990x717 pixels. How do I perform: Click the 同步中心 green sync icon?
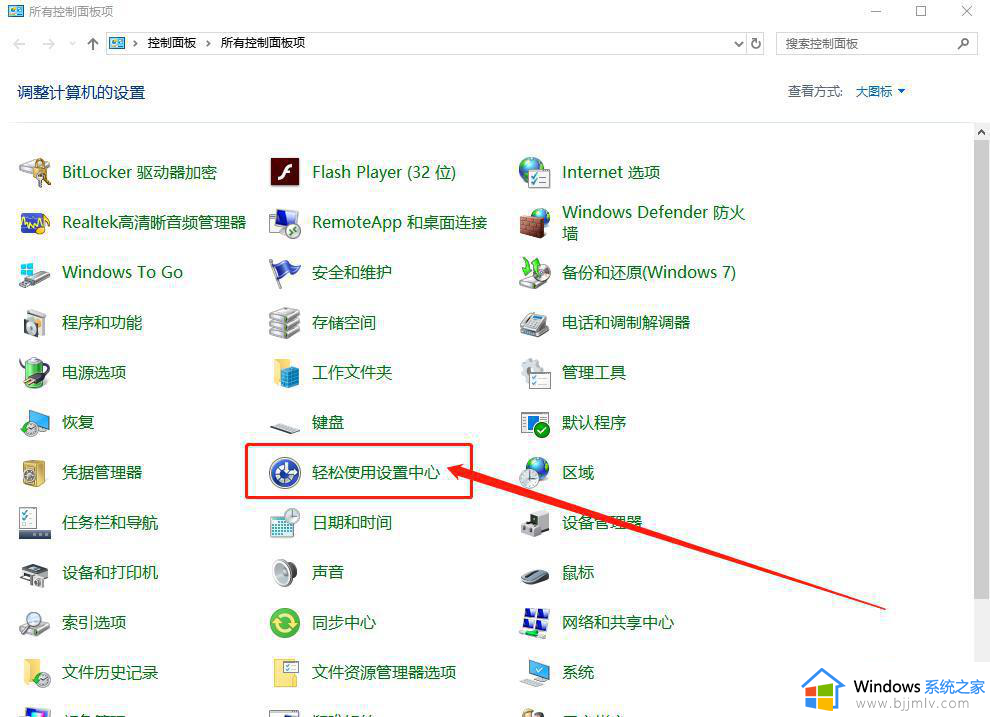click(x=285, y=623)
